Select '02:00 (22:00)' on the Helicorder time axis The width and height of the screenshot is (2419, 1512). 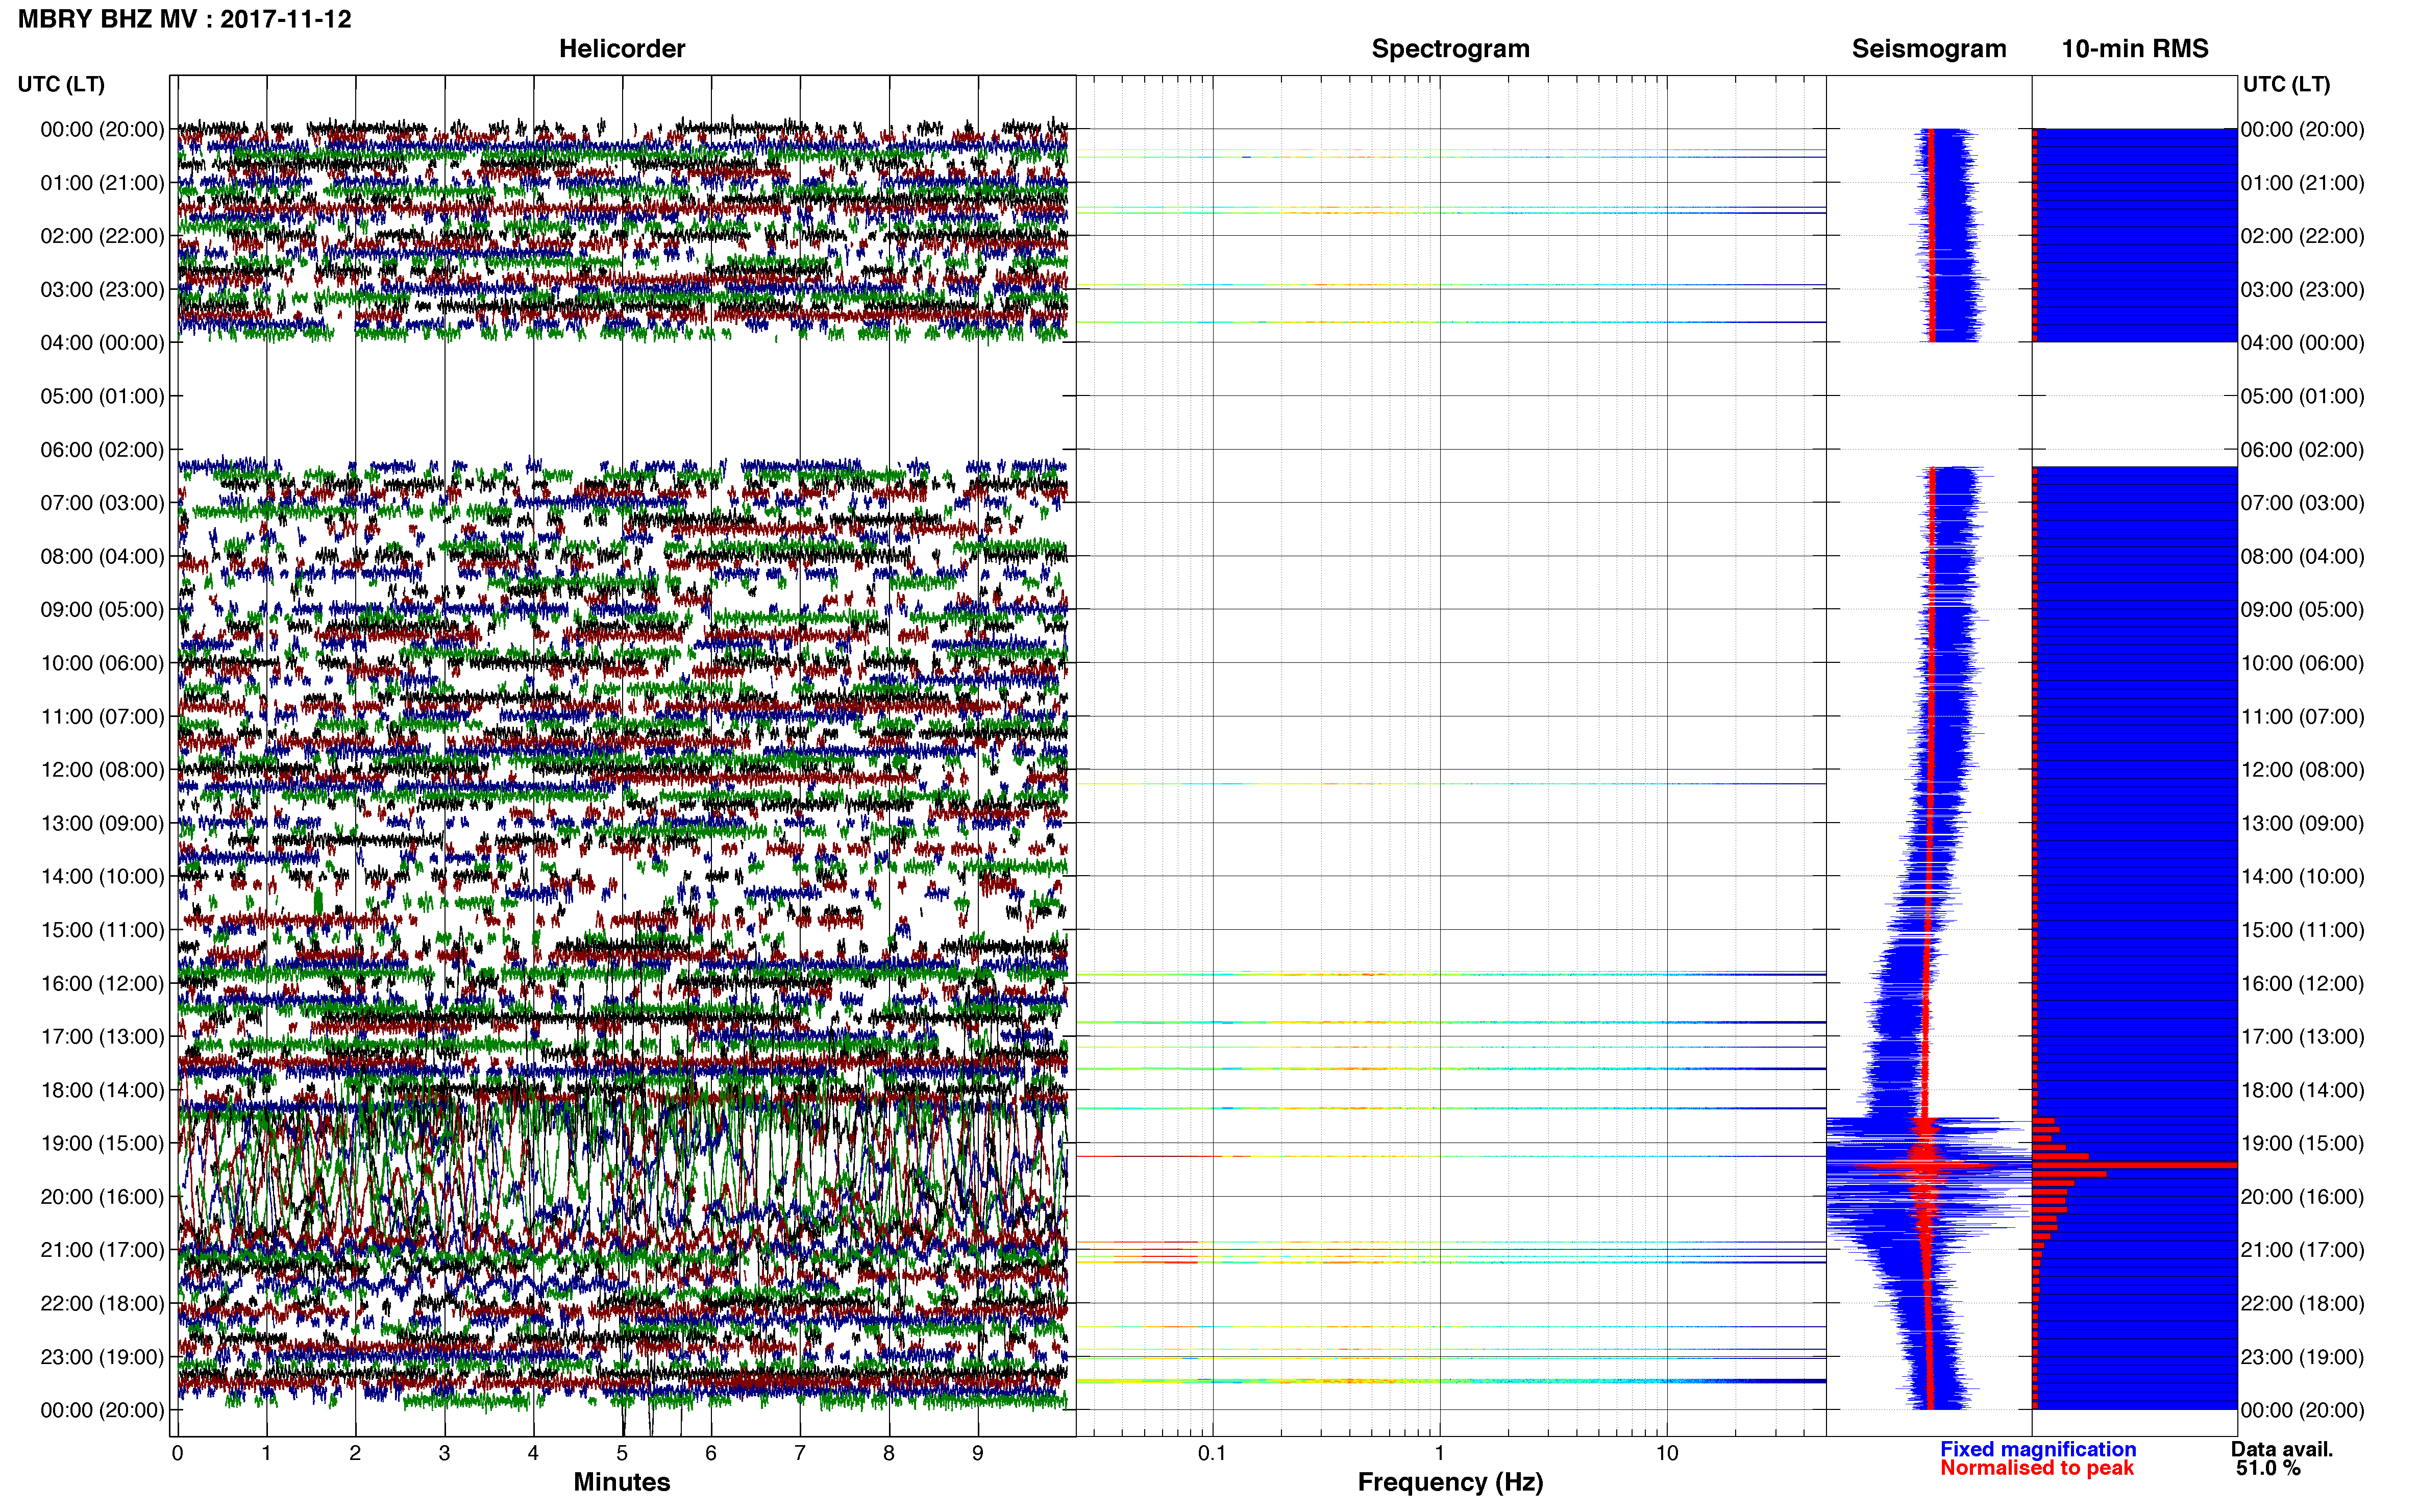click(x=102, y=236)
